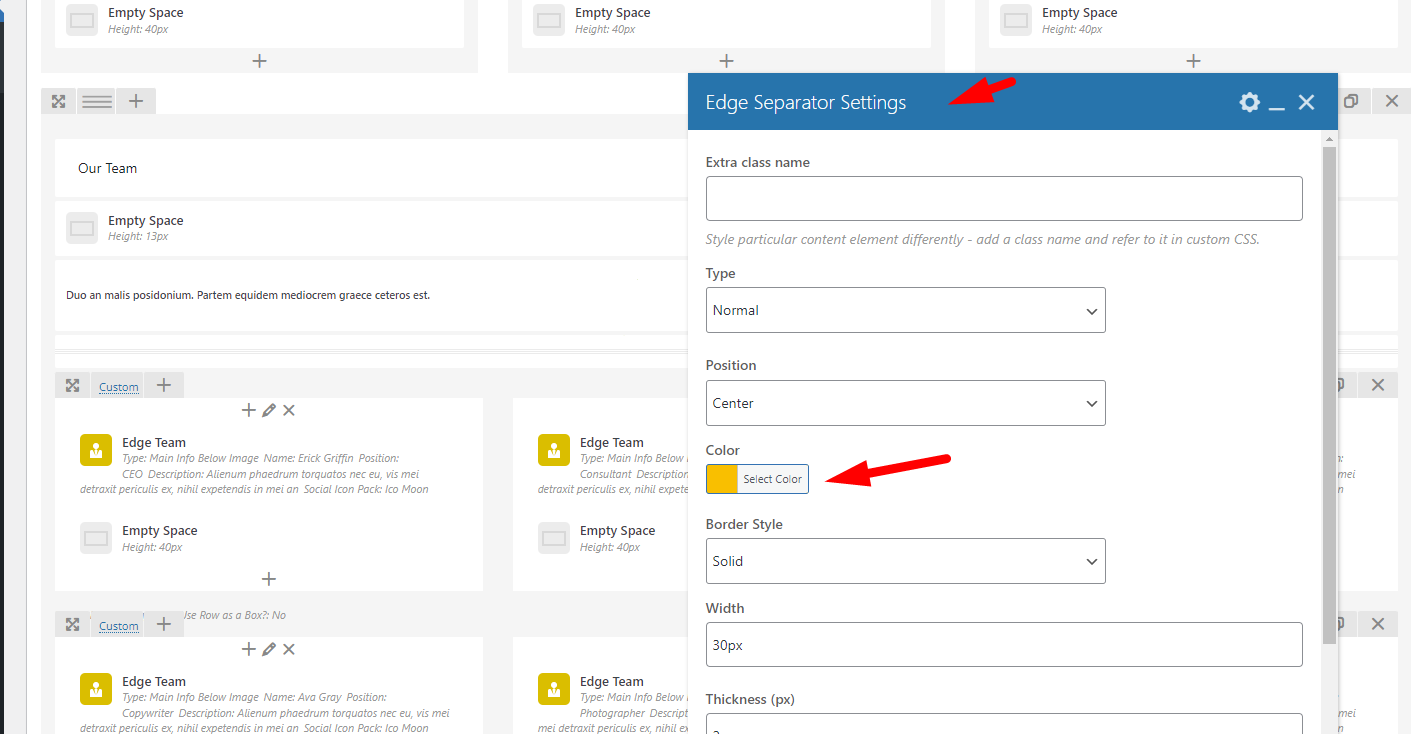Viewport: 1411px width, 734px height.
Task: Clone the Our Team row
Action: [1351, 101]
